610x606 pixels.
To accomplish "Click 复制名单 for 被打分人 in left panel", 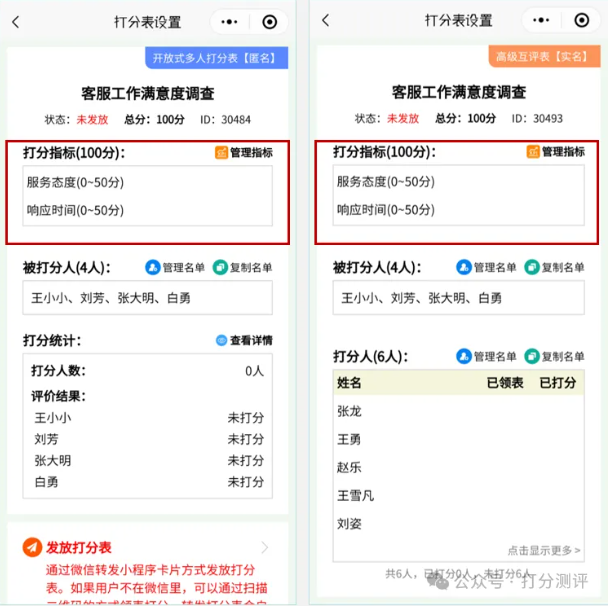I will click(242, 268).
